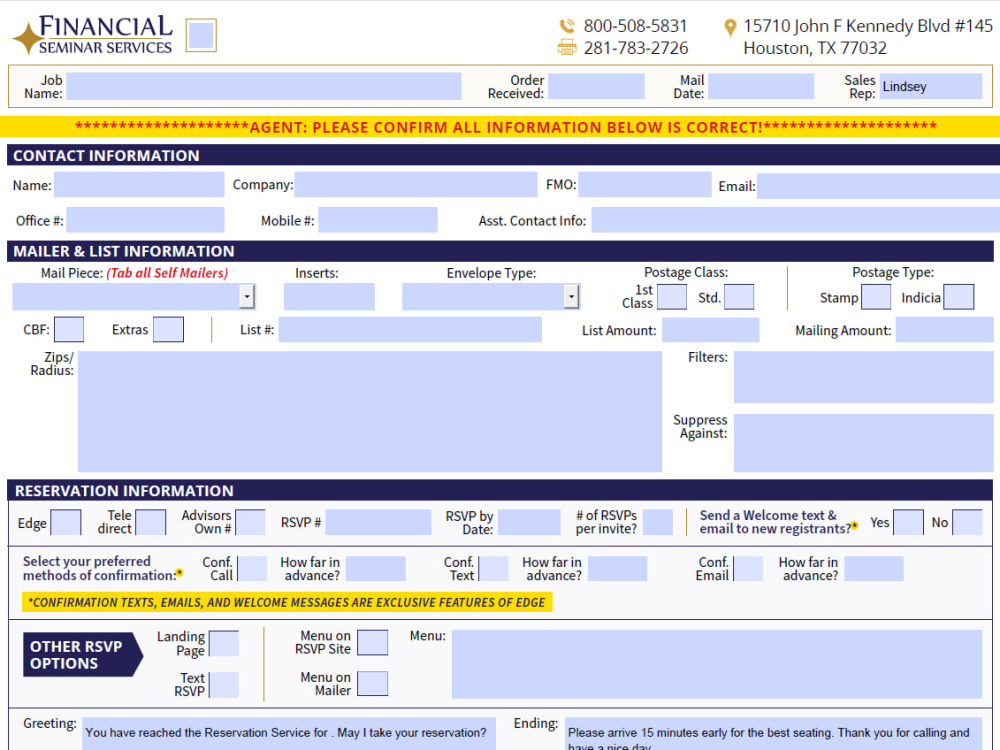
Task: Open the Mail Piece dropdown arrow
Action: coord(247,297)
